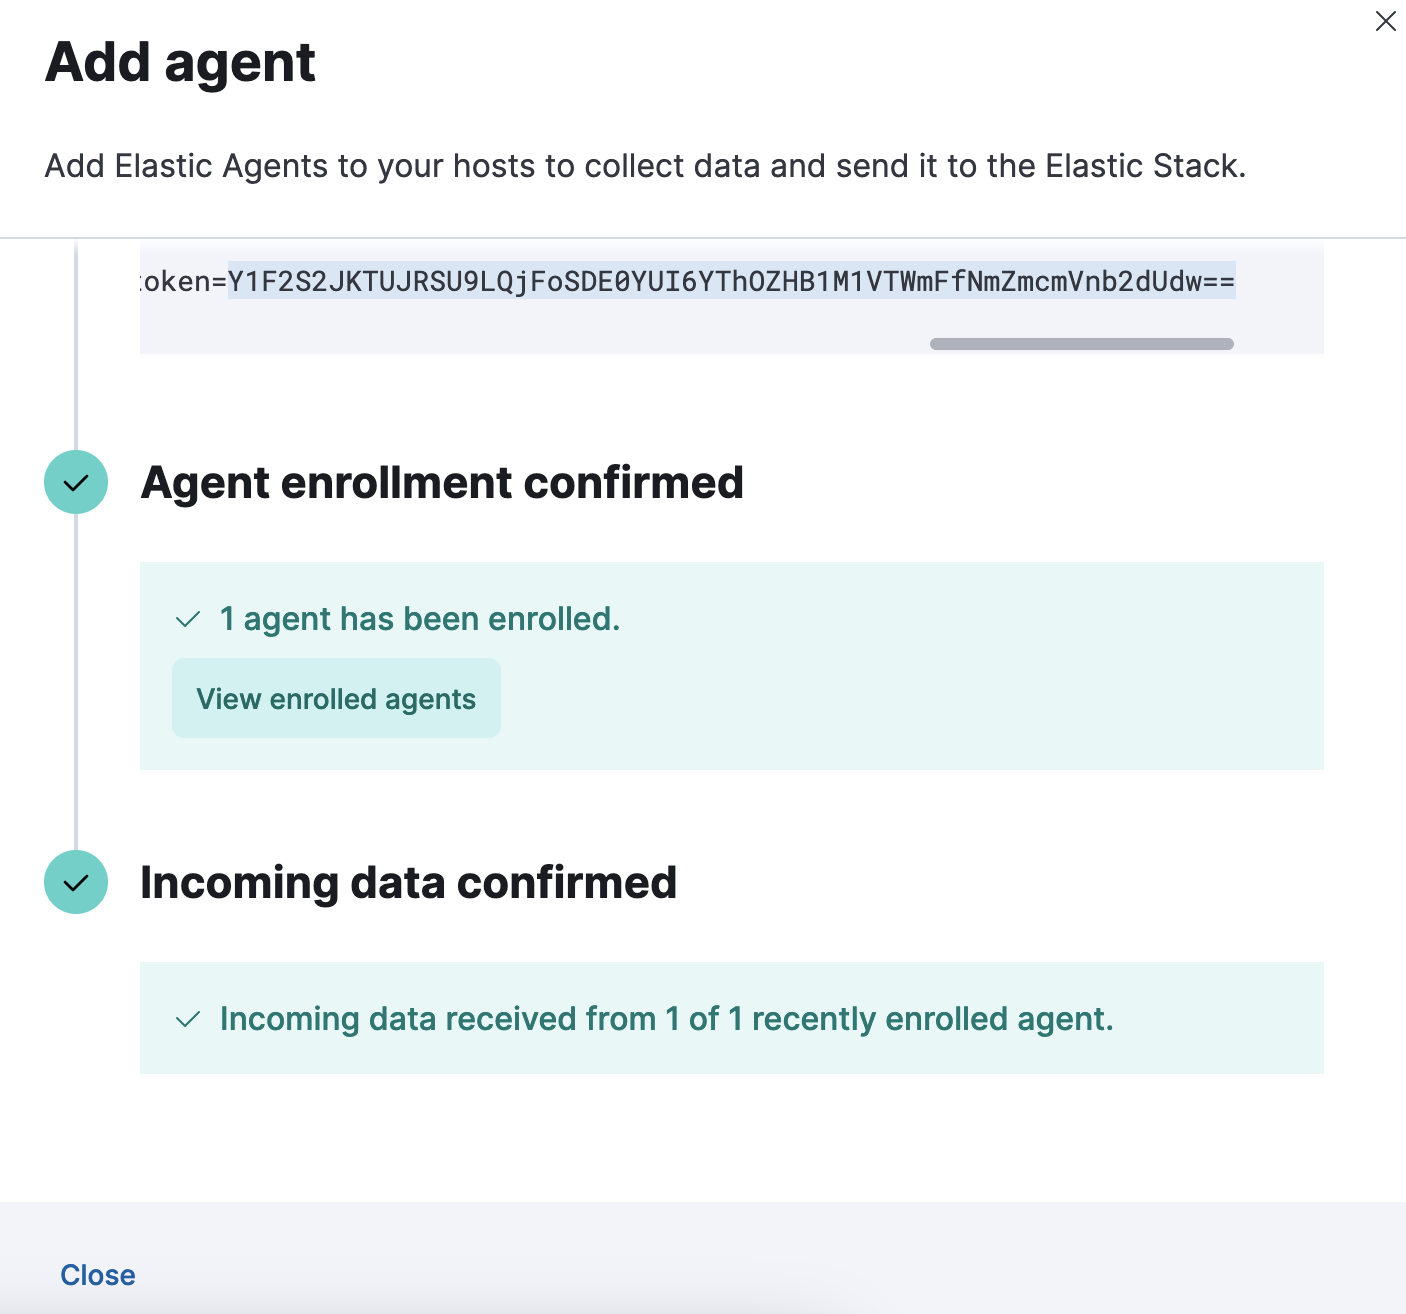
Task: Click the 'Add agent' flyout title
Action: coord(180,62)
